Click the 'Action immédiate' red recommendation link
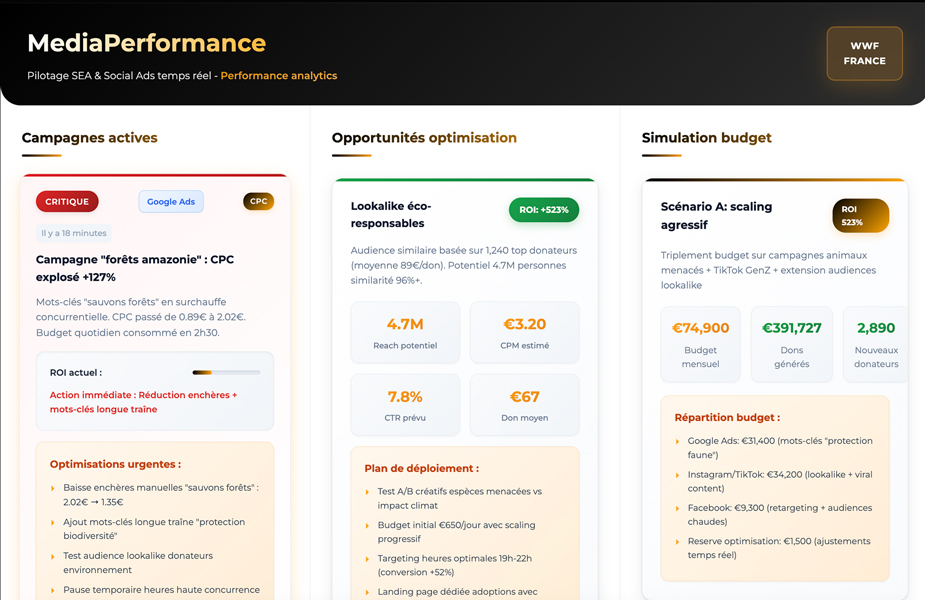The height and width of the screenshot is (600, 925). (143, 402)
